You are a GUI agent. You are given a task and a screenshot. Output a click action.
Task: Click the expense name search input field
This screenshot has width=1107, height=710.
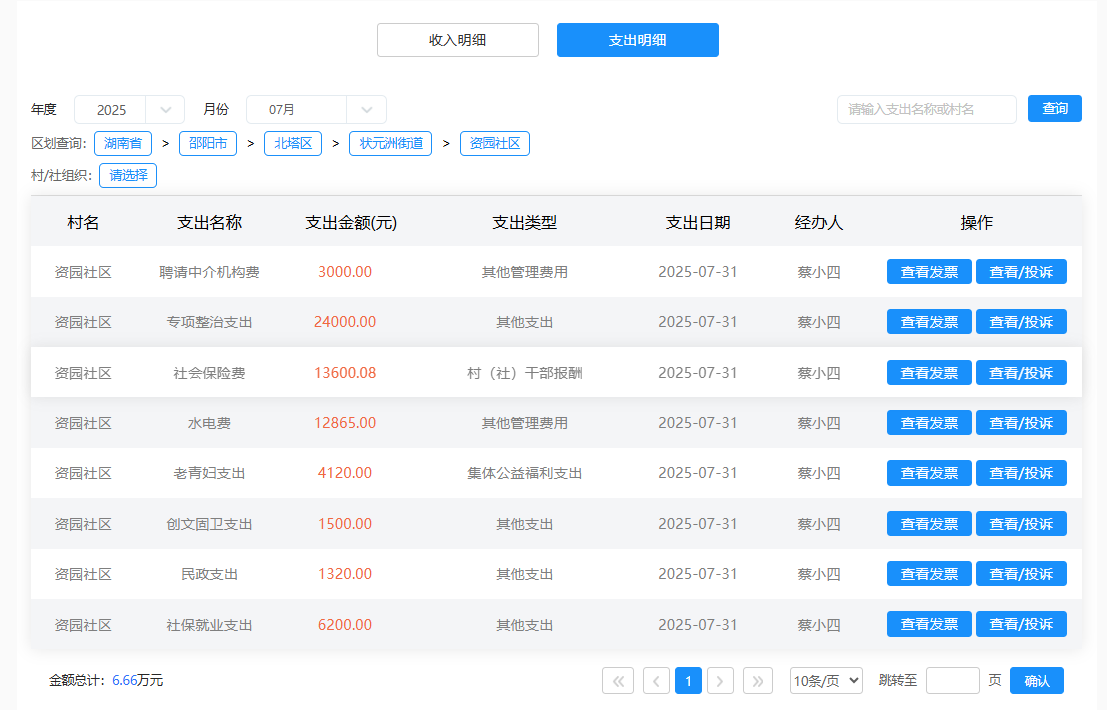click(926, 109)
